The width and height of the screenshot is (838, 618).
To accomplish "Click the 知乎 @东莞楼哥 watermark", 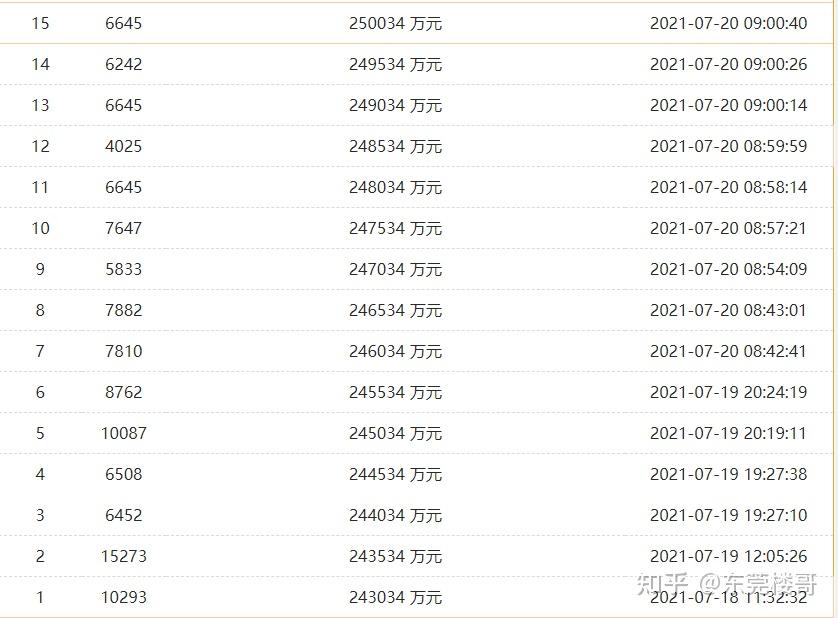I will pos(726,583).
